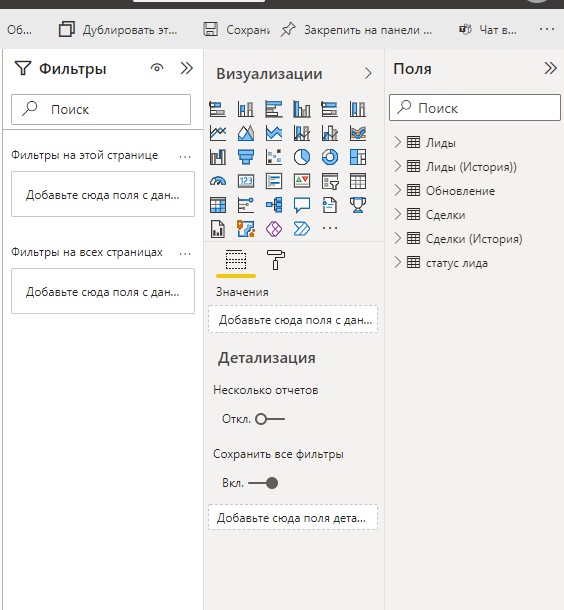The image size is (564, 610).
Task: Select the Stacked column chart visual
Action: [x=245, y=109]
